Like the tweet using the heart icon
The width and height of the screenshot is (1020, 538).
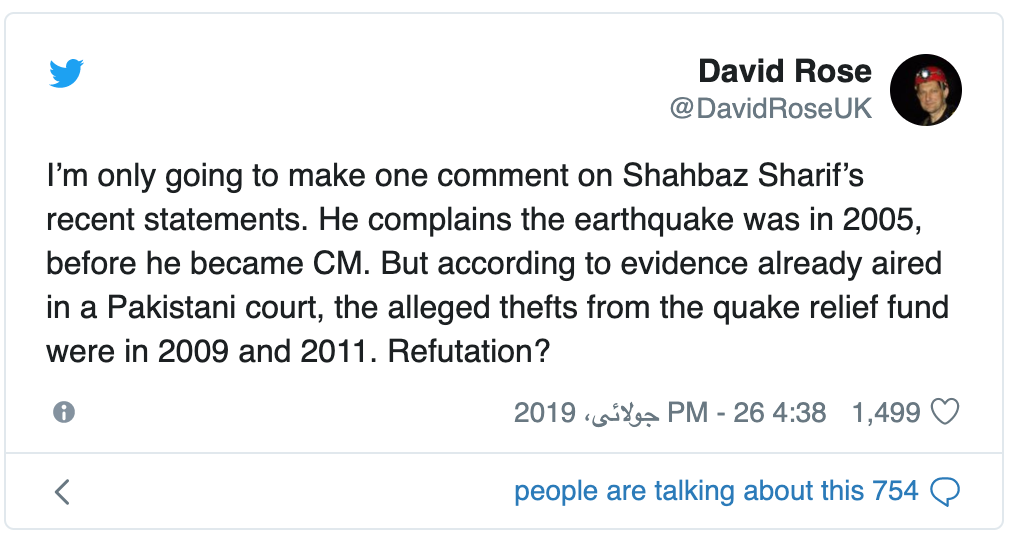coord(945,412)
